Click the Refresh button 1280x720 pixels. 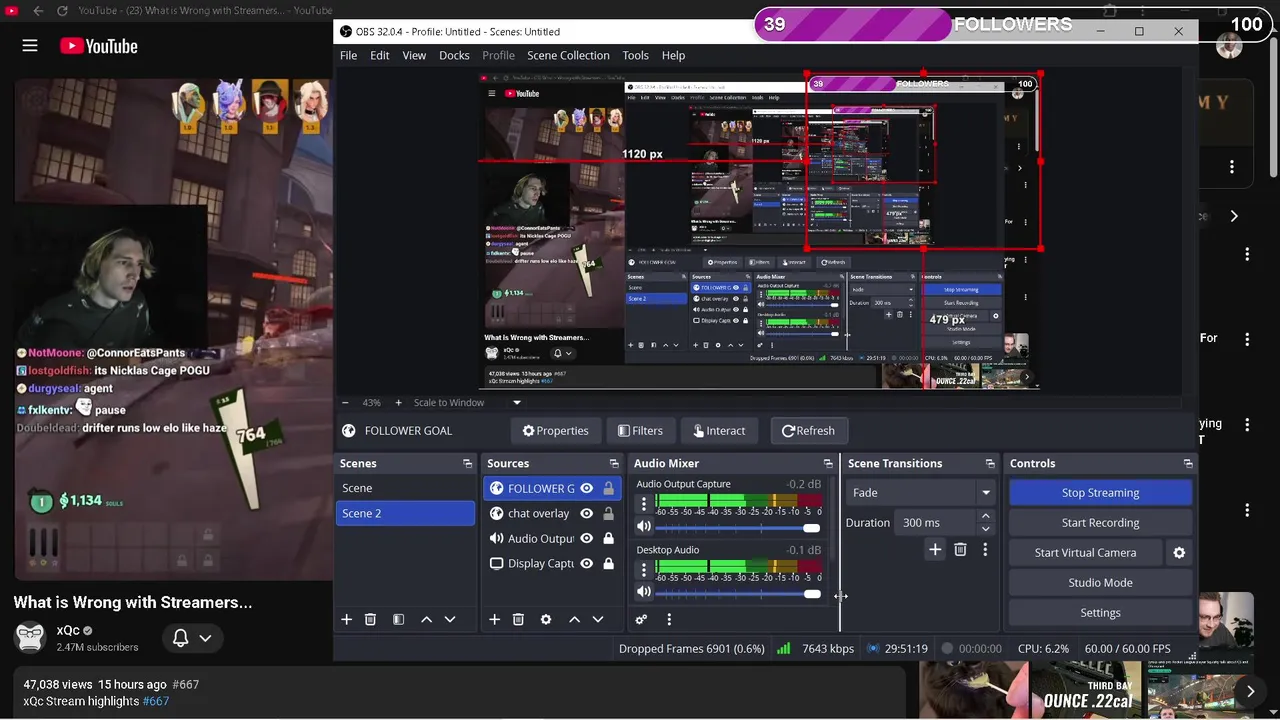coord(808,430)
